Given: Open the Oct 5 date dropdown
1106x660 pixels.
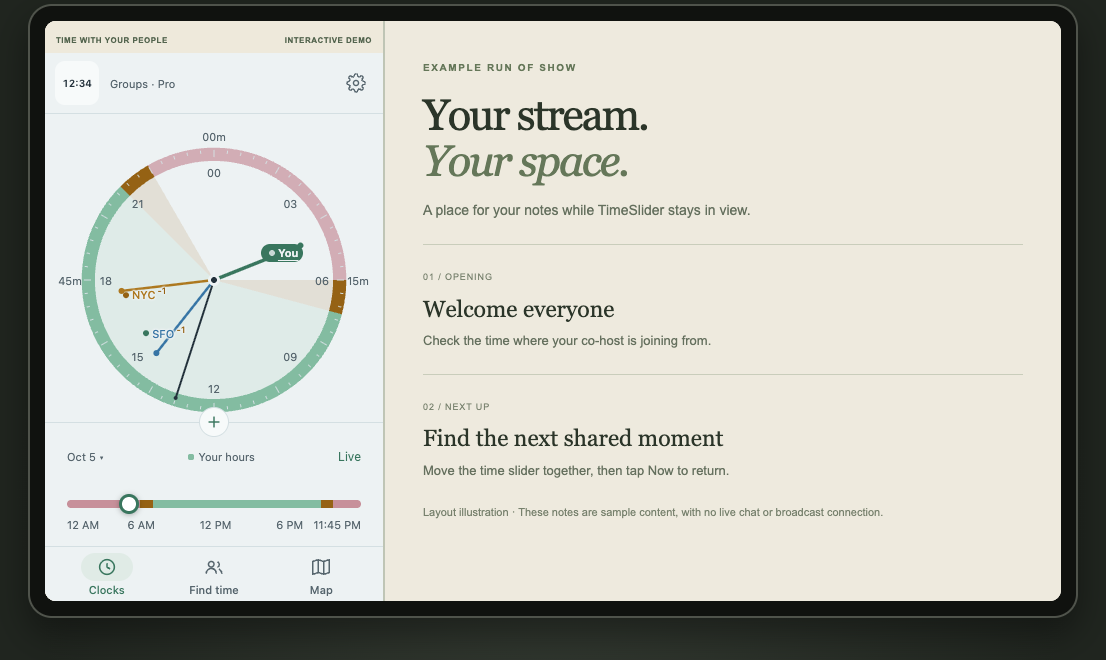Looking at the screenshot, I should click(85, 457).
